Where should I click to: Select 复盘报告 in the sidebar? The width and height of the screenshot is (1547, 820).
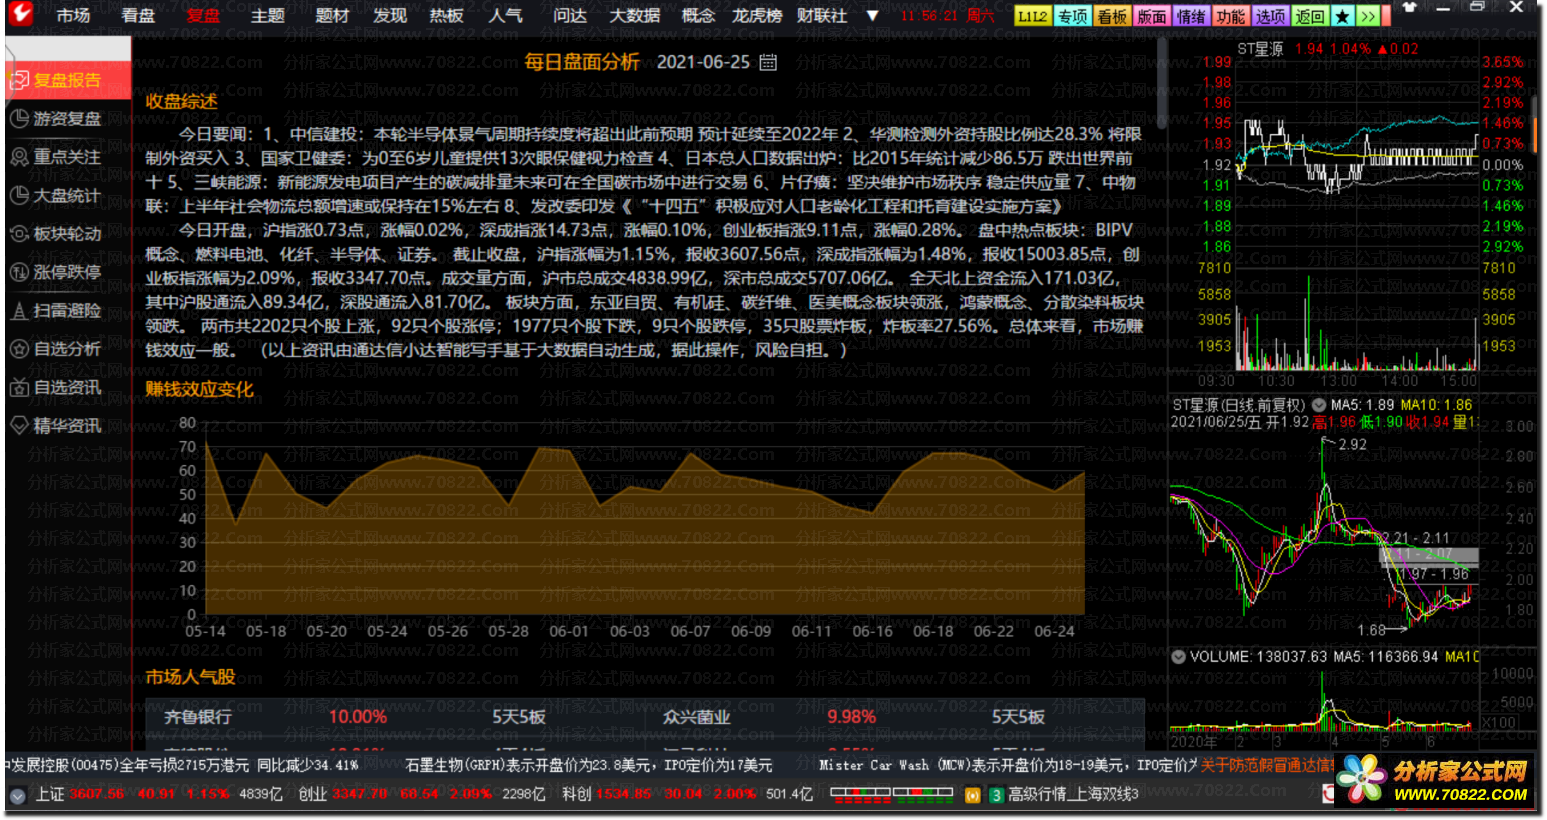click(66, 80)
